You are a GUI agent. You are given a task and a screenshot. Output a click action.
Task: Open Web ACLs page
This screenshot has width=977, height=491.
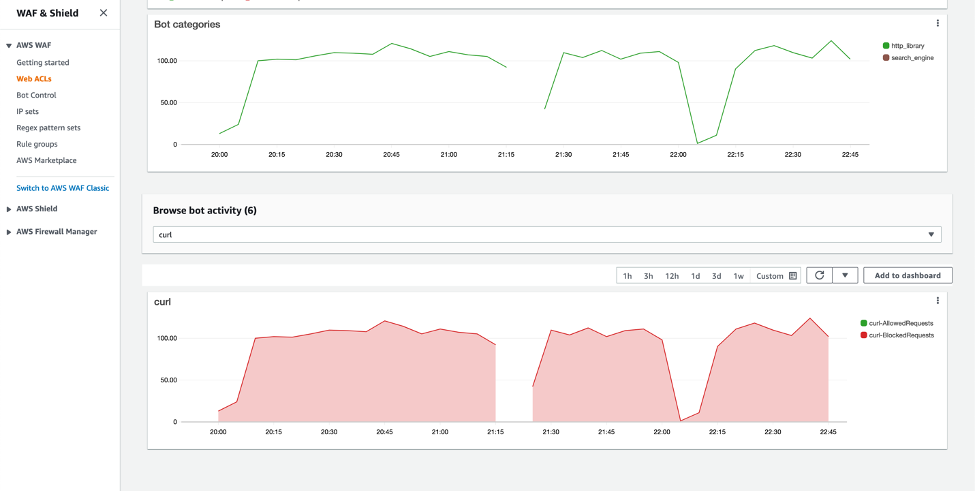34,79
